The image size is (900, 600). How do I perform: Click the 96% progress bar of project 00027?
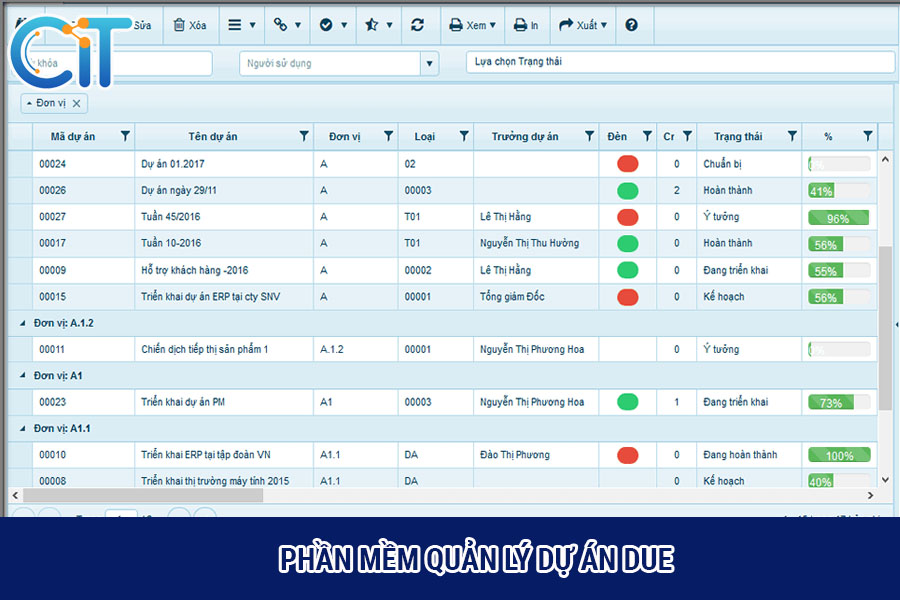tap(839, 218)
